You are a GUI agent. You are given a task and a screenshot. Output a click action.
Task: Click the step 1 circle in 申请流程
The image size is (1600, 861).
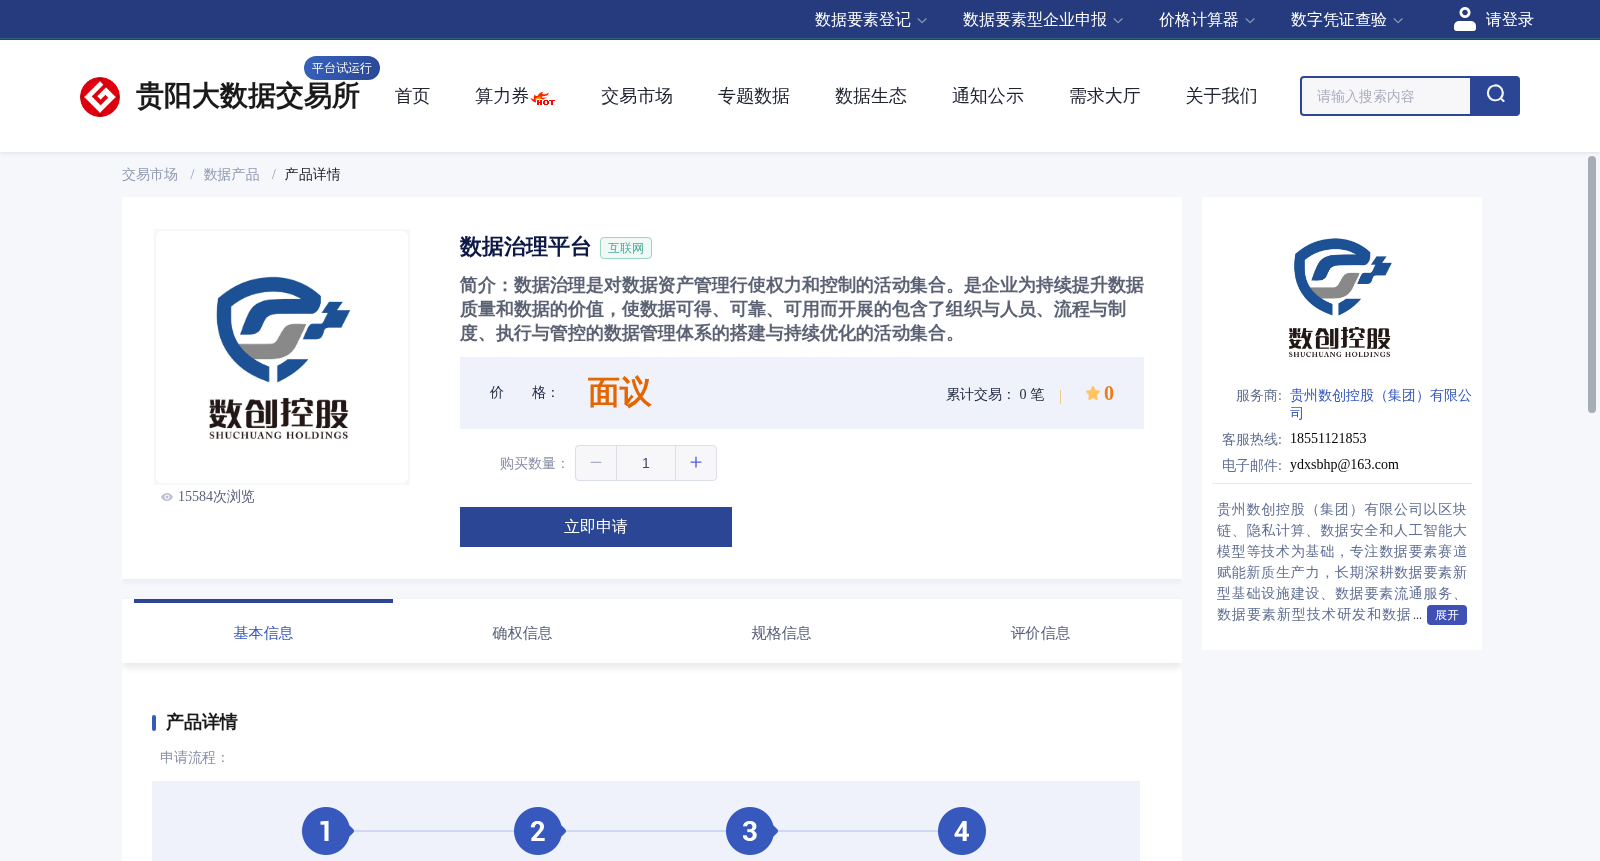(x=326, y=831)
